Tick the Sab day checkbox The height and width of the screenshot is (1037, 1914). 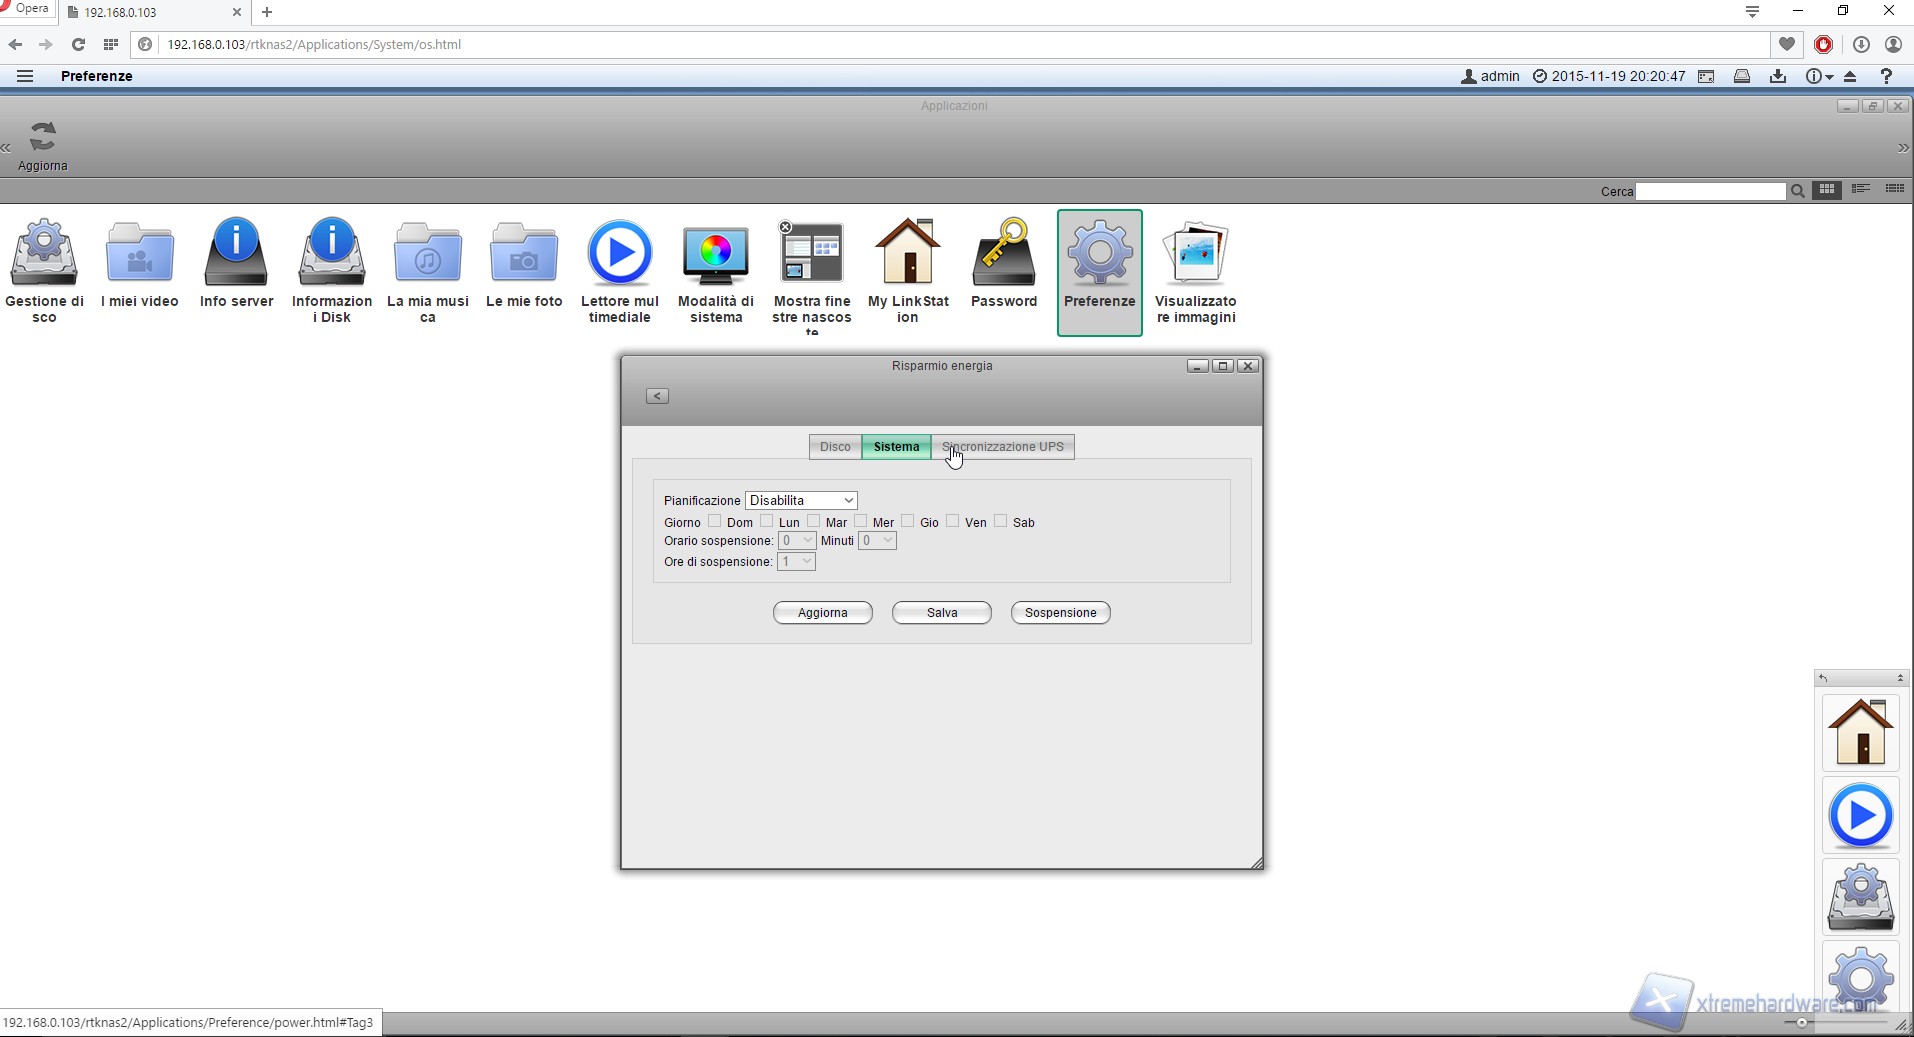[1000, 521]
